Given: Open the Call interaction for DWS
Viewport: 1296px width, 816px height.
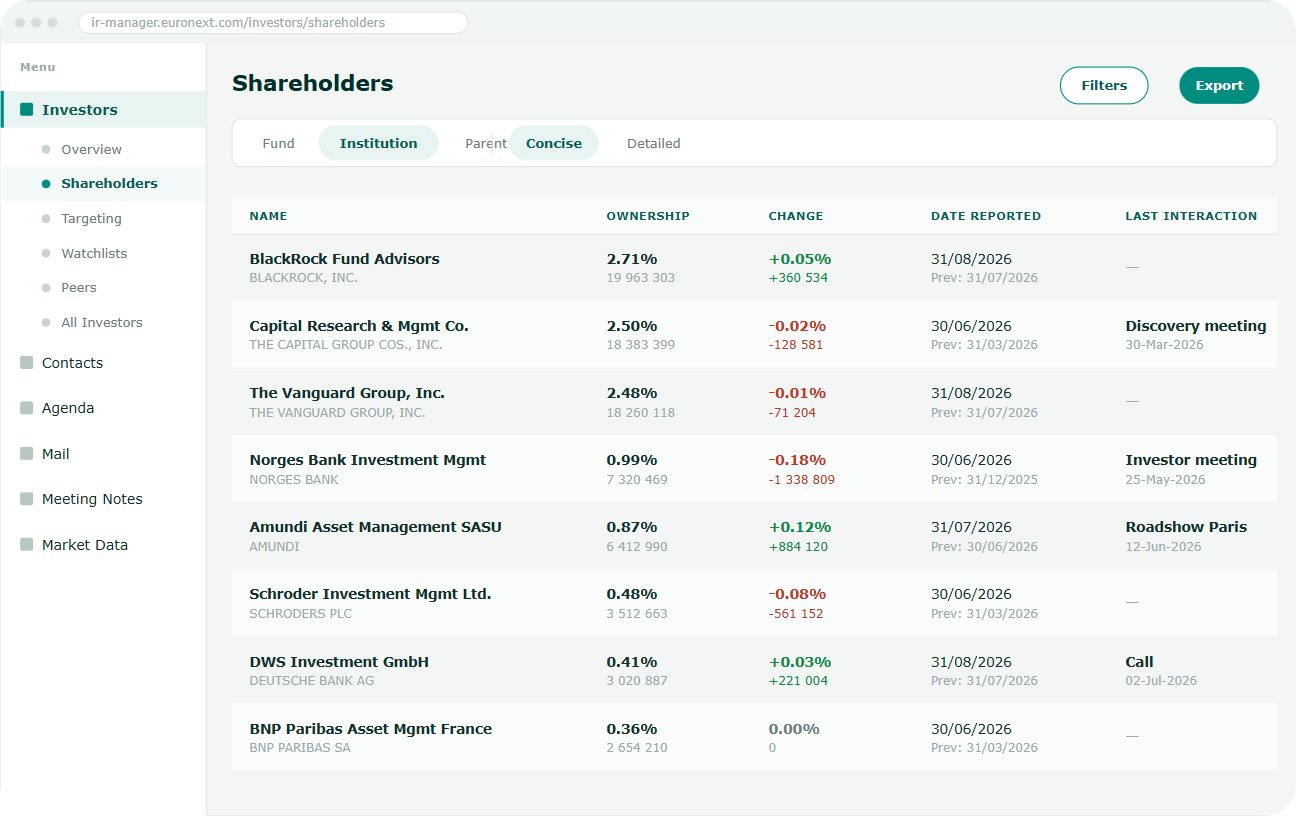Looking at the screenshot, I should point(1139,662).
